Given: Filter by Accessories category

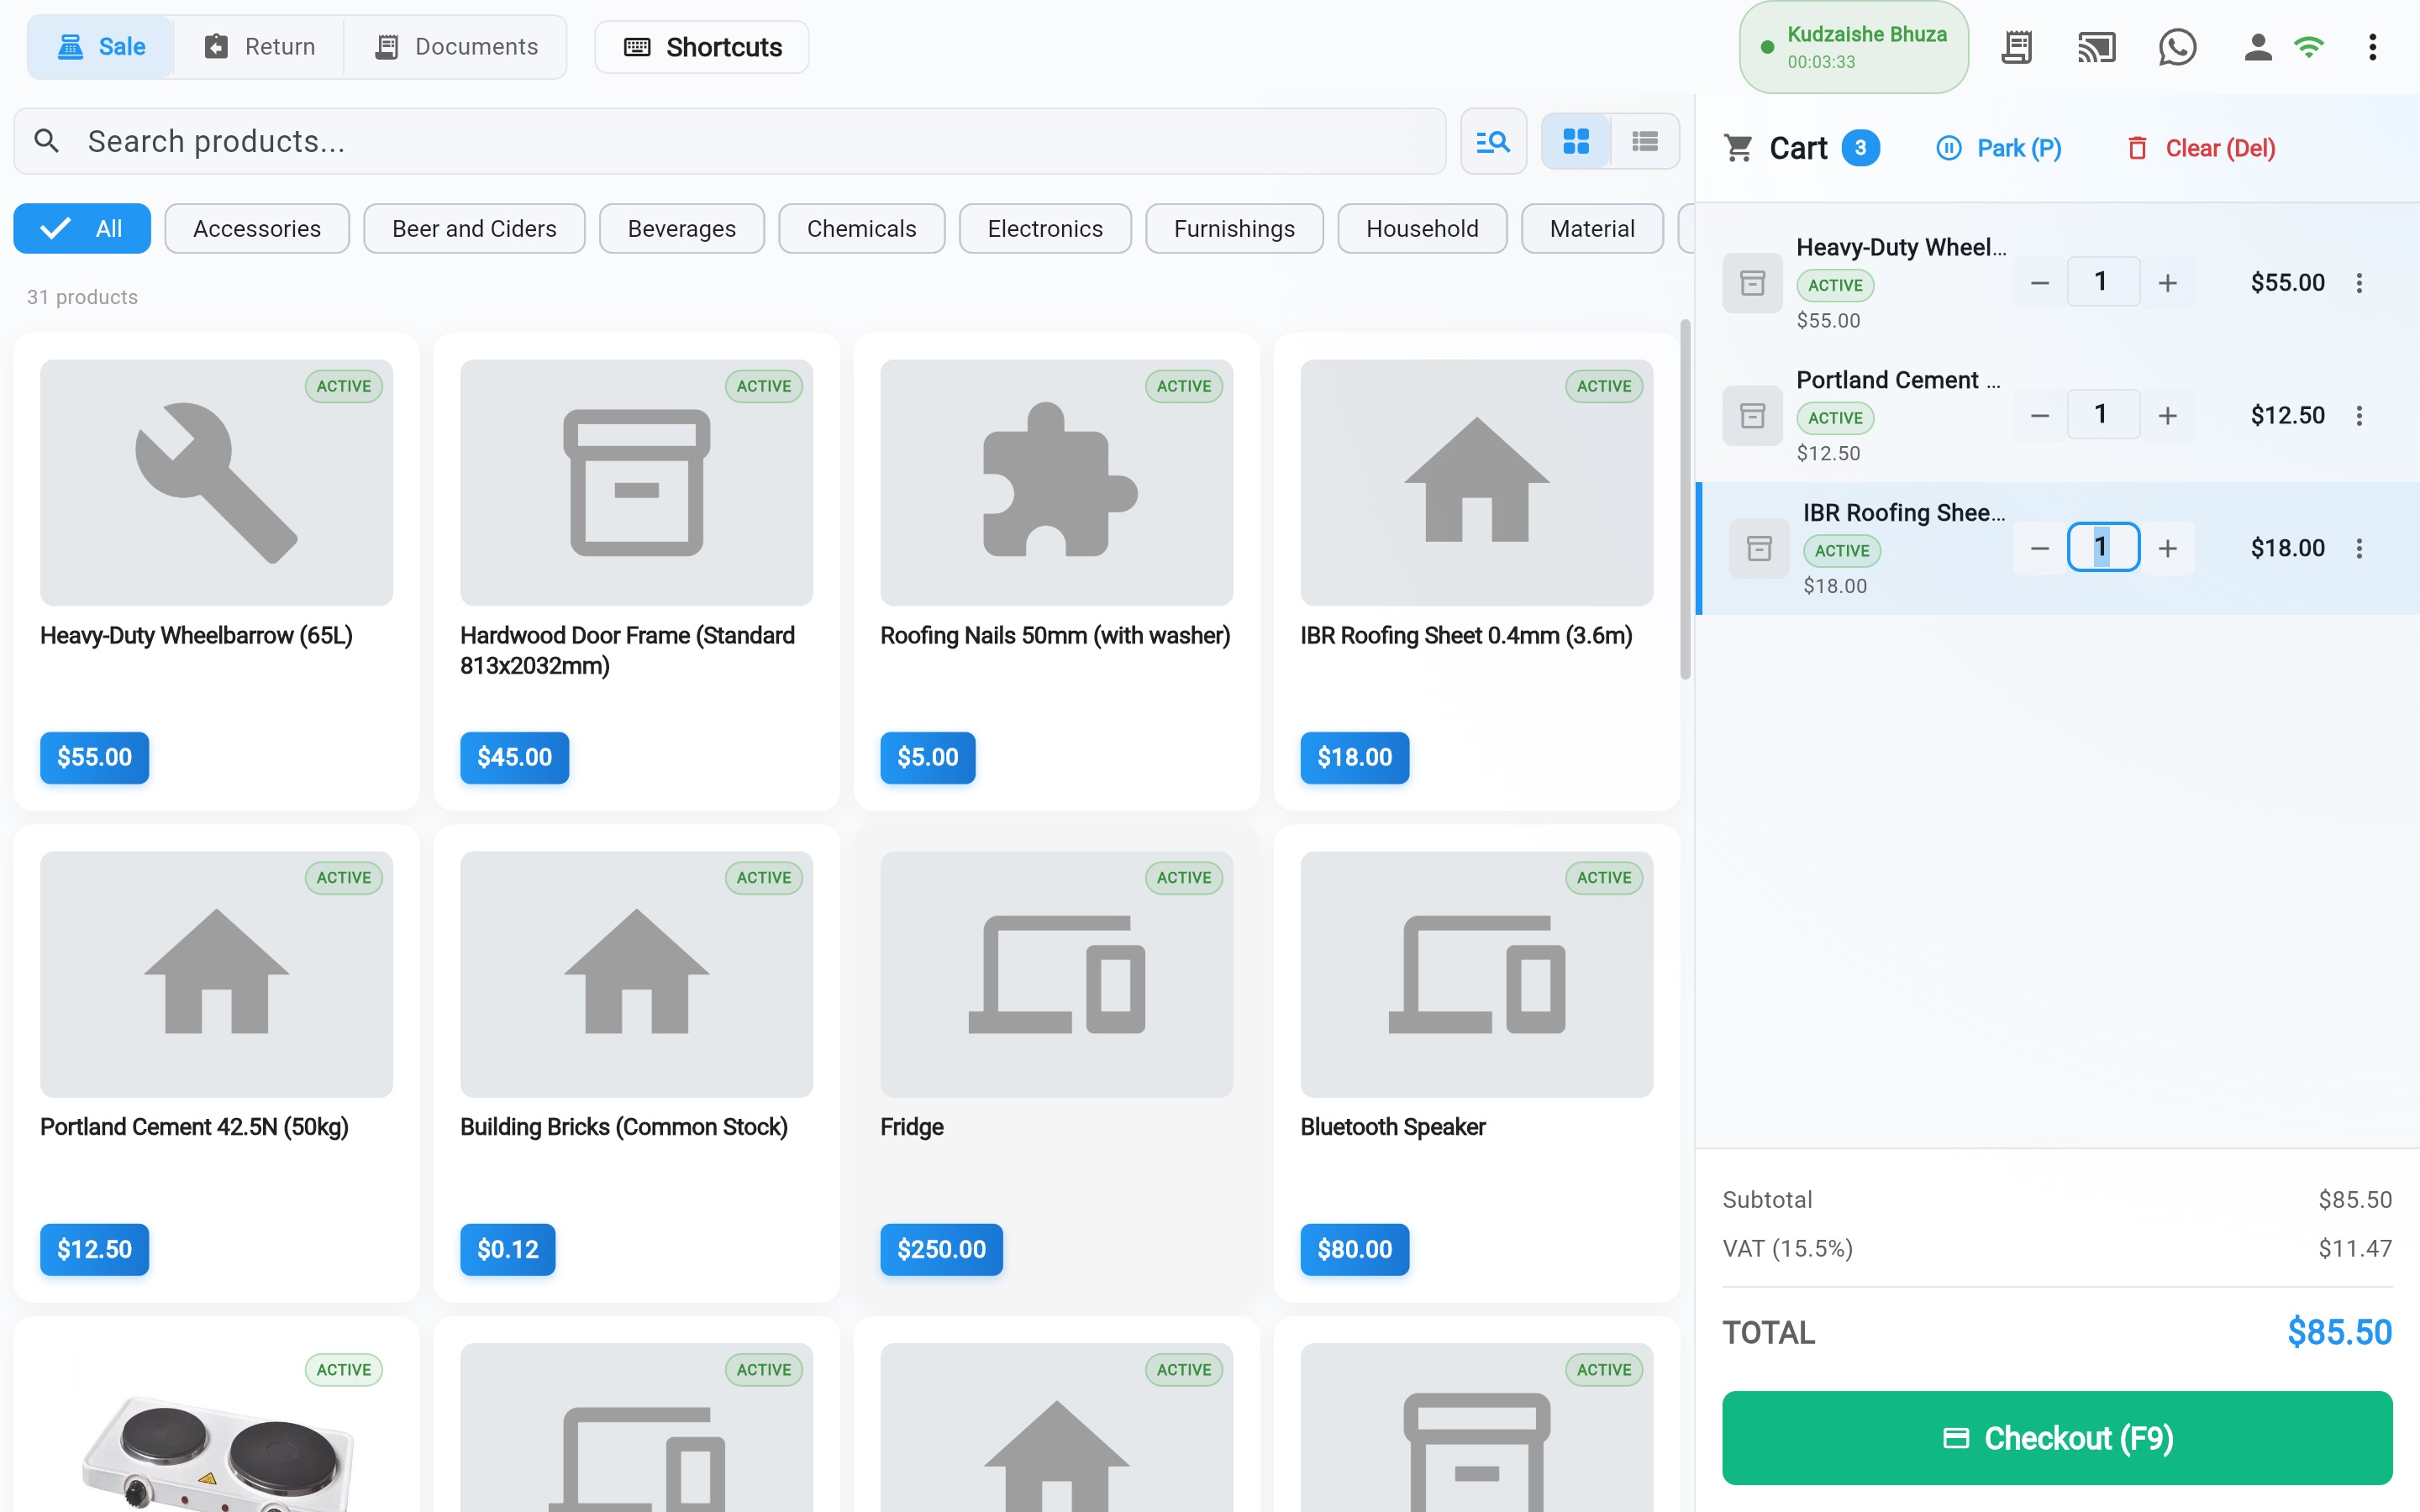Looking at the screenshot, I should pos(257,229).
